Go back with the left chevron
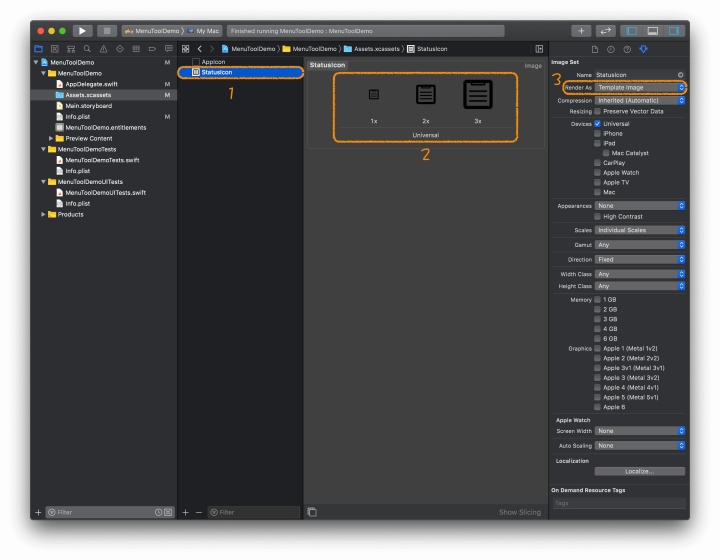This screenshot has width=720, height=560. tap(200, 49)
